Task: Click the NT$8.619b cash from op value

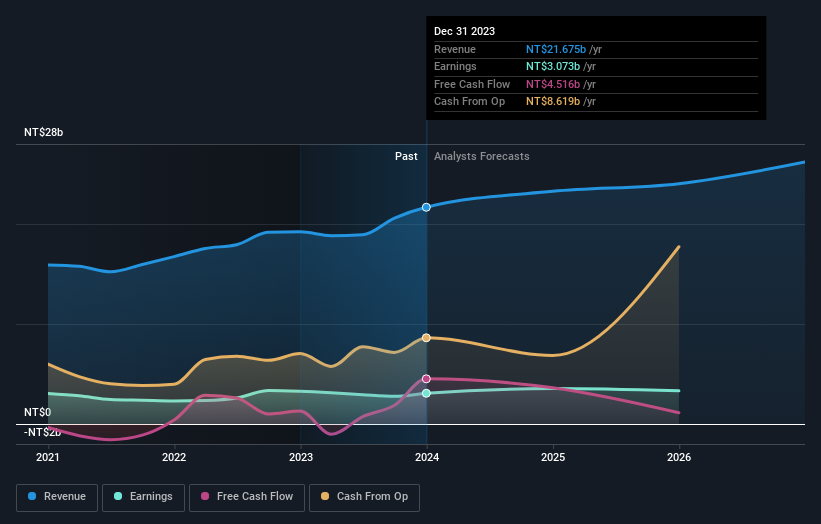Action: click(553, 102)
